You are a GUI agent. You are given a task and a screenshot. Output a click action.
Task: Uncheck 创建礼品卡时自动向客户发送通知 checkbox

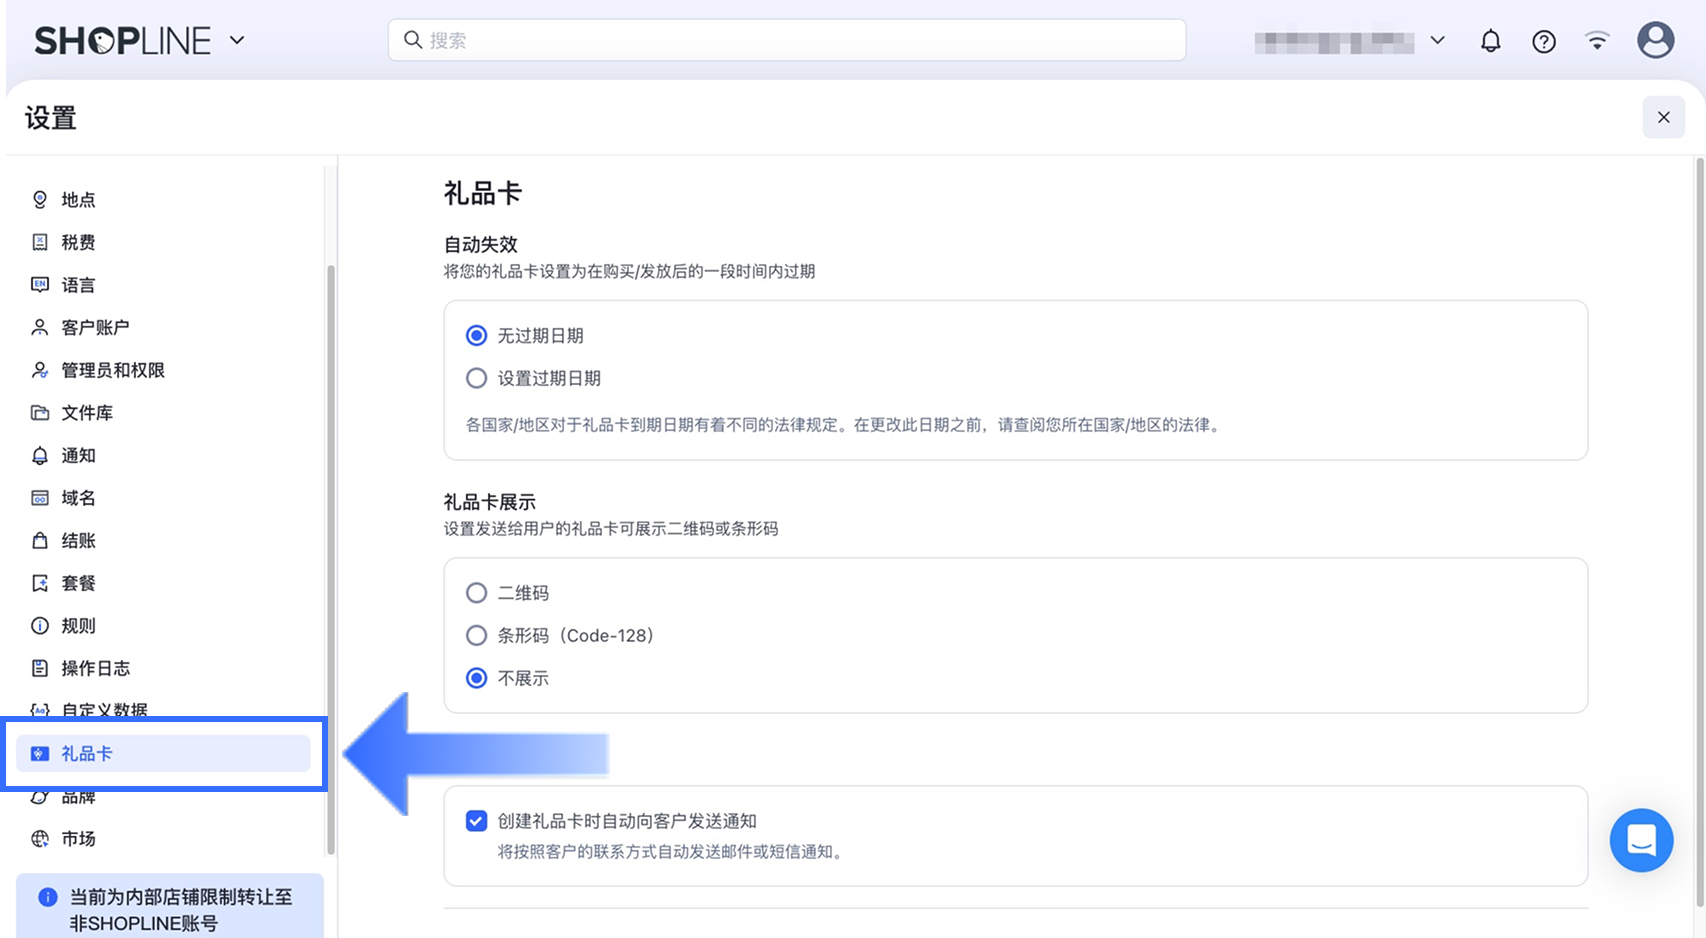[x=477, y=821]
